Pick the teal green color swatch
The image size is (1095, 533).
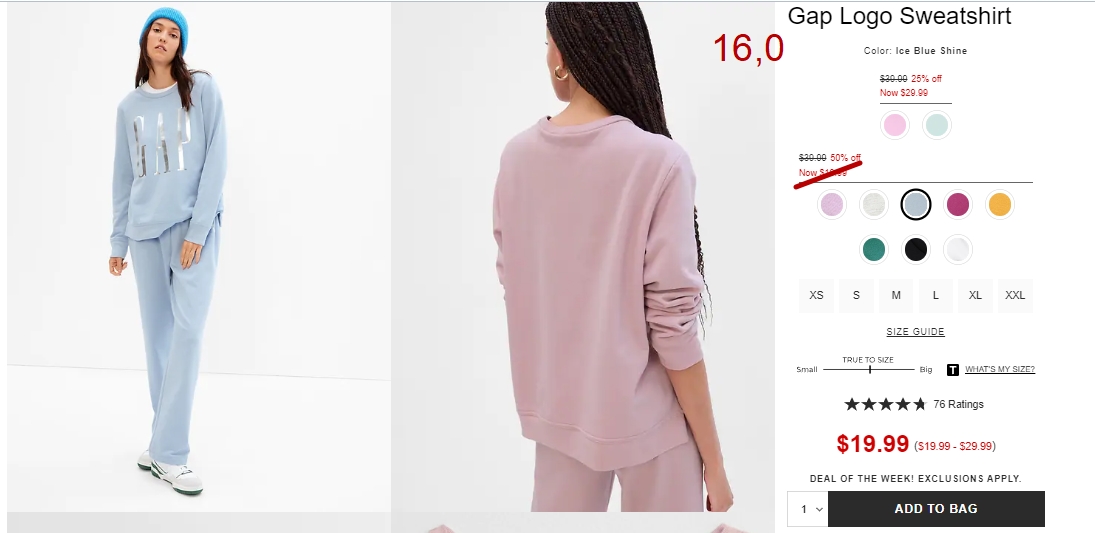pyautogui.click(x=874, y=249)
